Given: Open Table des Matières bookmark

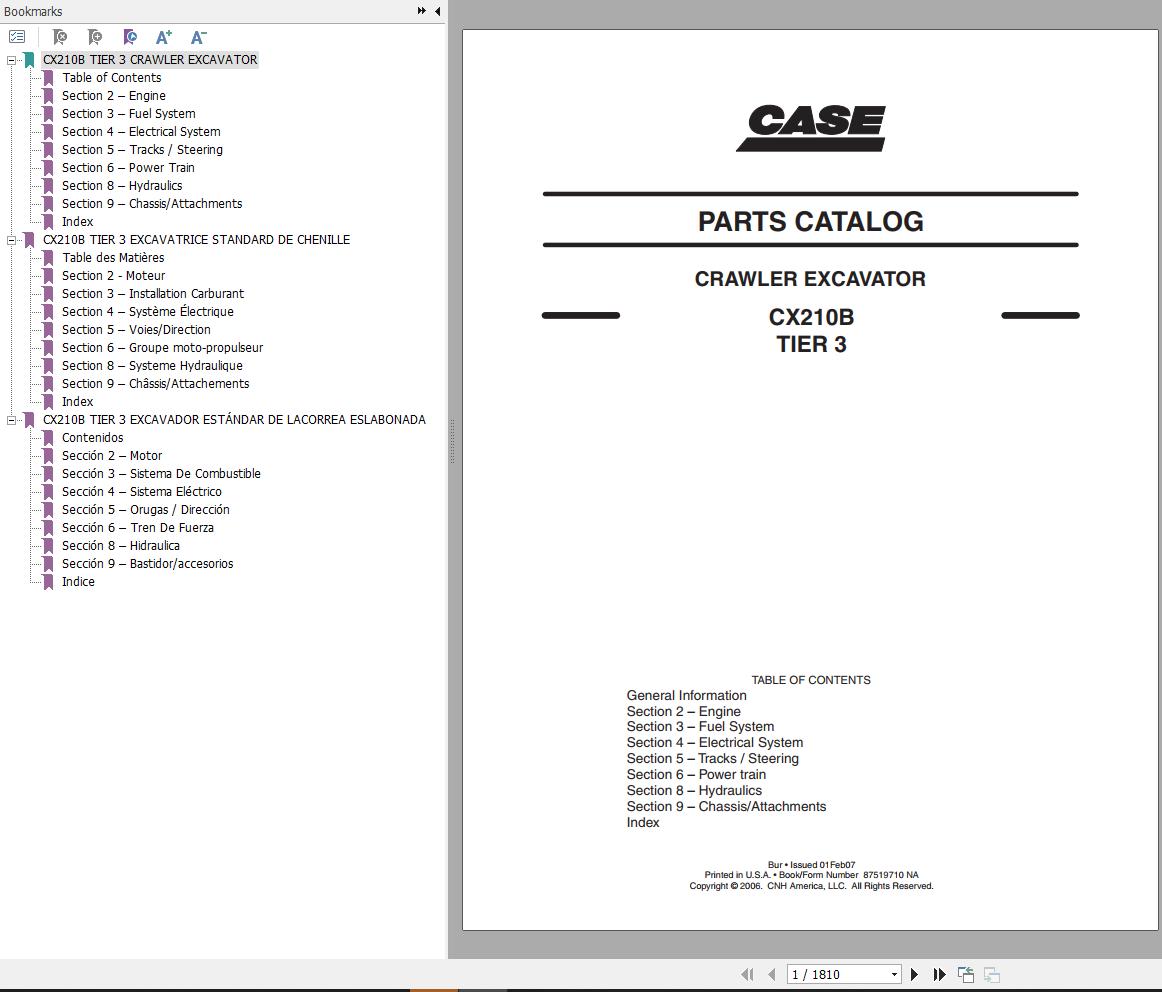Looking at the screenshot, I should tap(113, 258).
